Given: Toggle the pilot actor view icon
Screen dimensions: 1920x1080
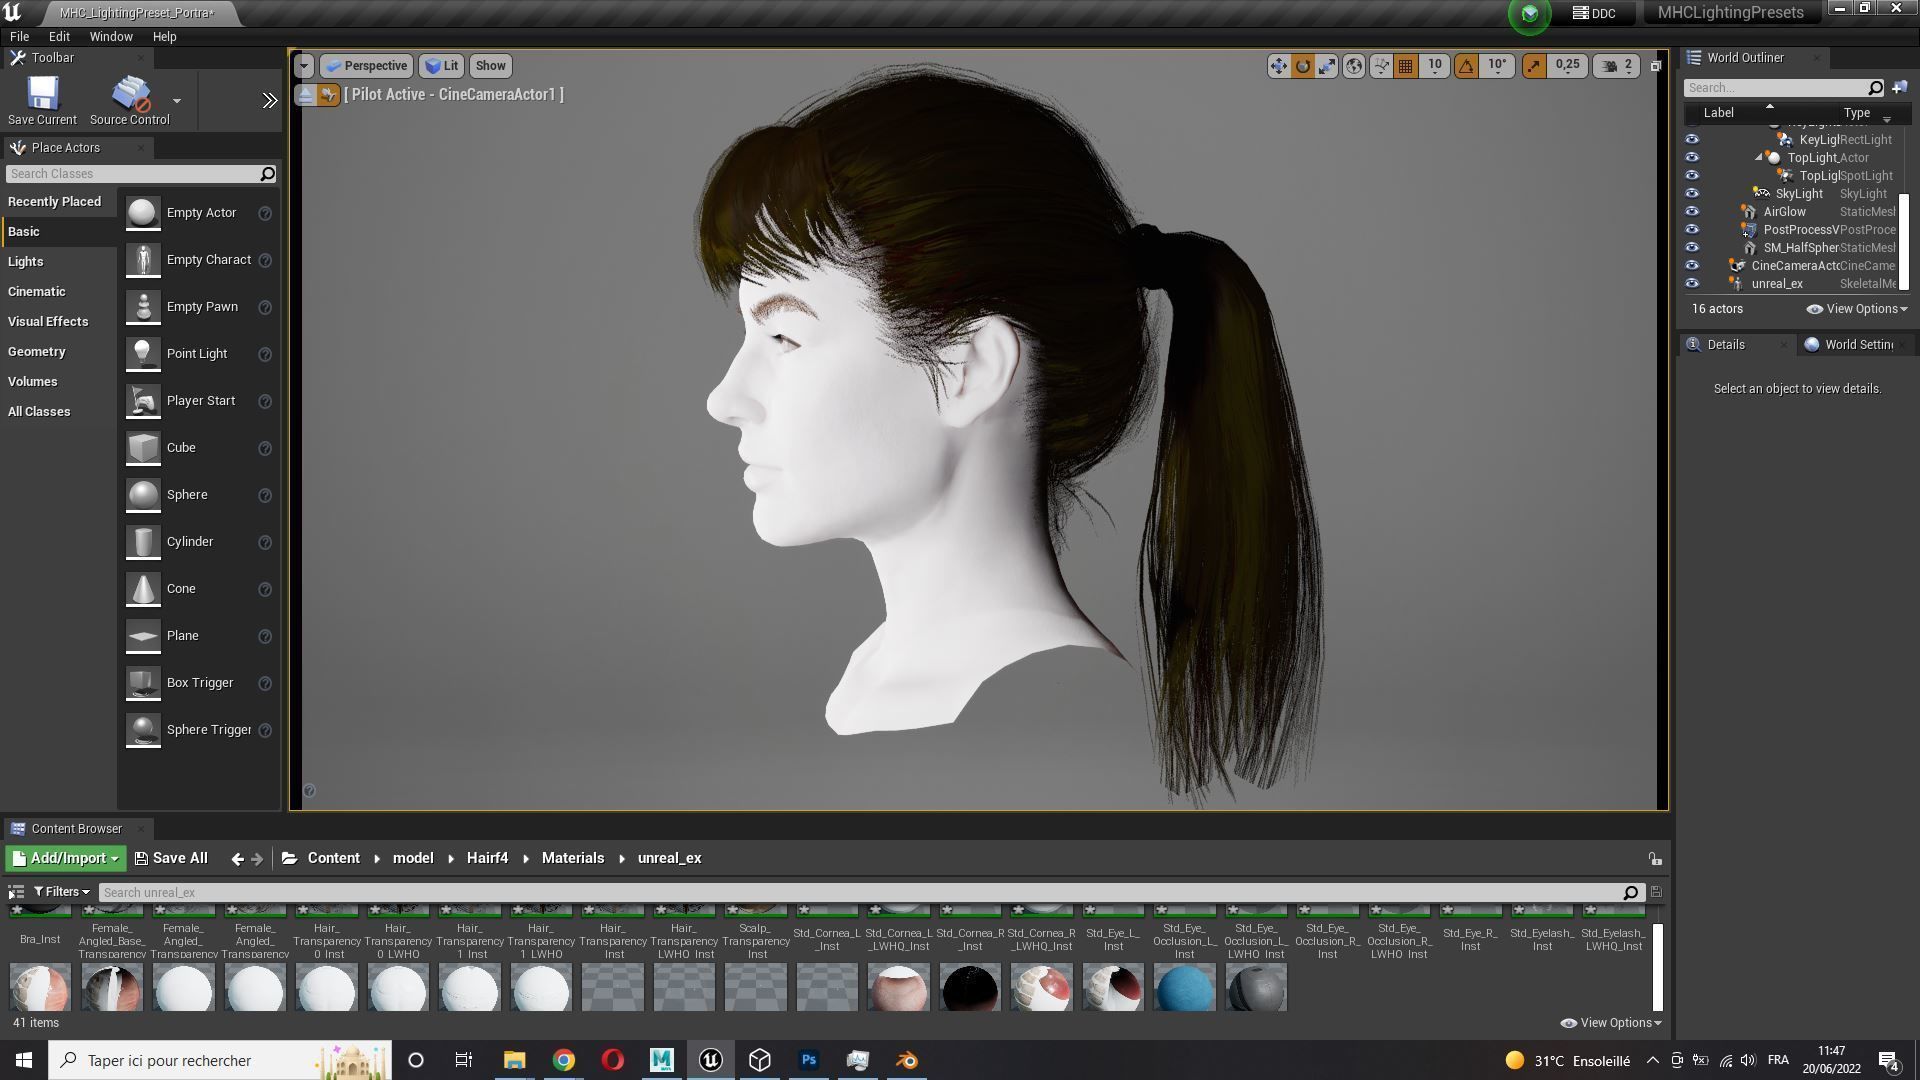Looking at the screenshot, I should point(329,95).
